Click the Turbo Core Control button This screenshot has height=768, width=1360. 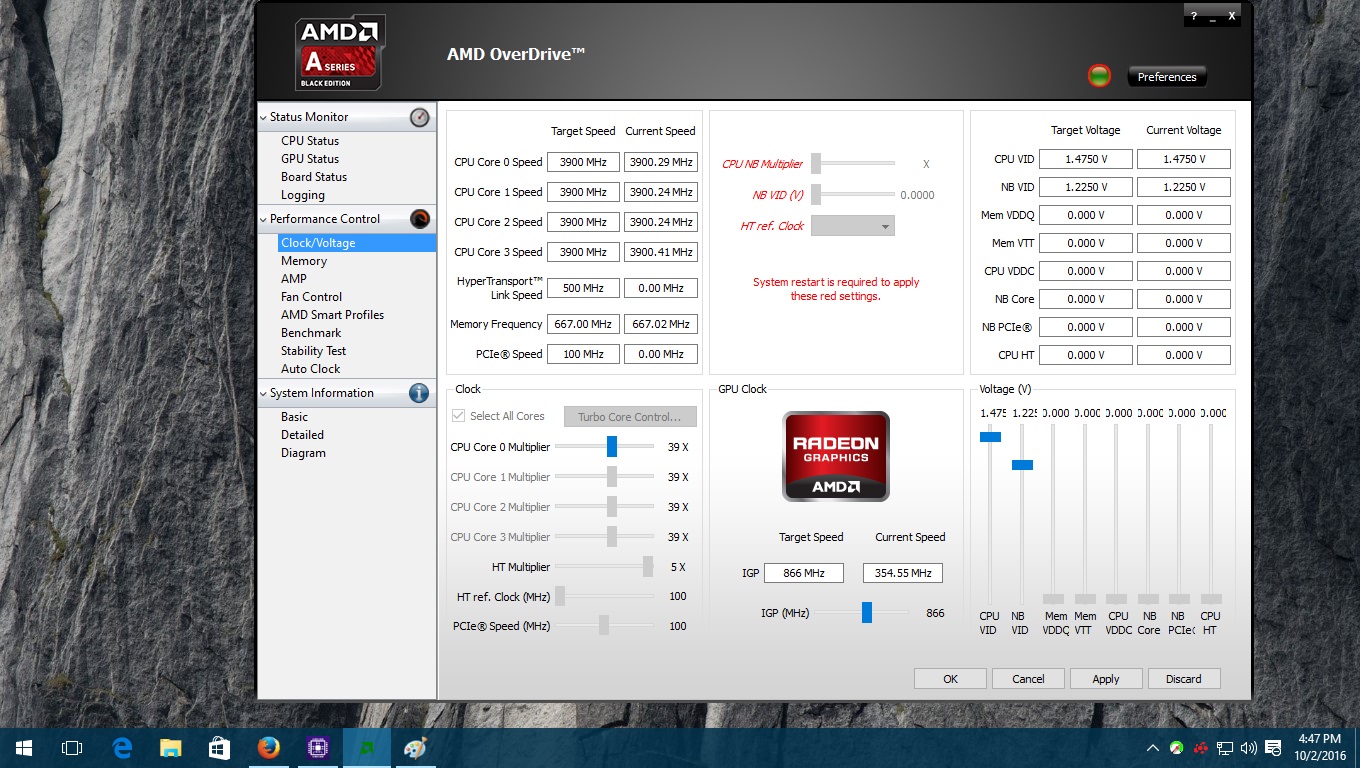(x=630, y=416)
